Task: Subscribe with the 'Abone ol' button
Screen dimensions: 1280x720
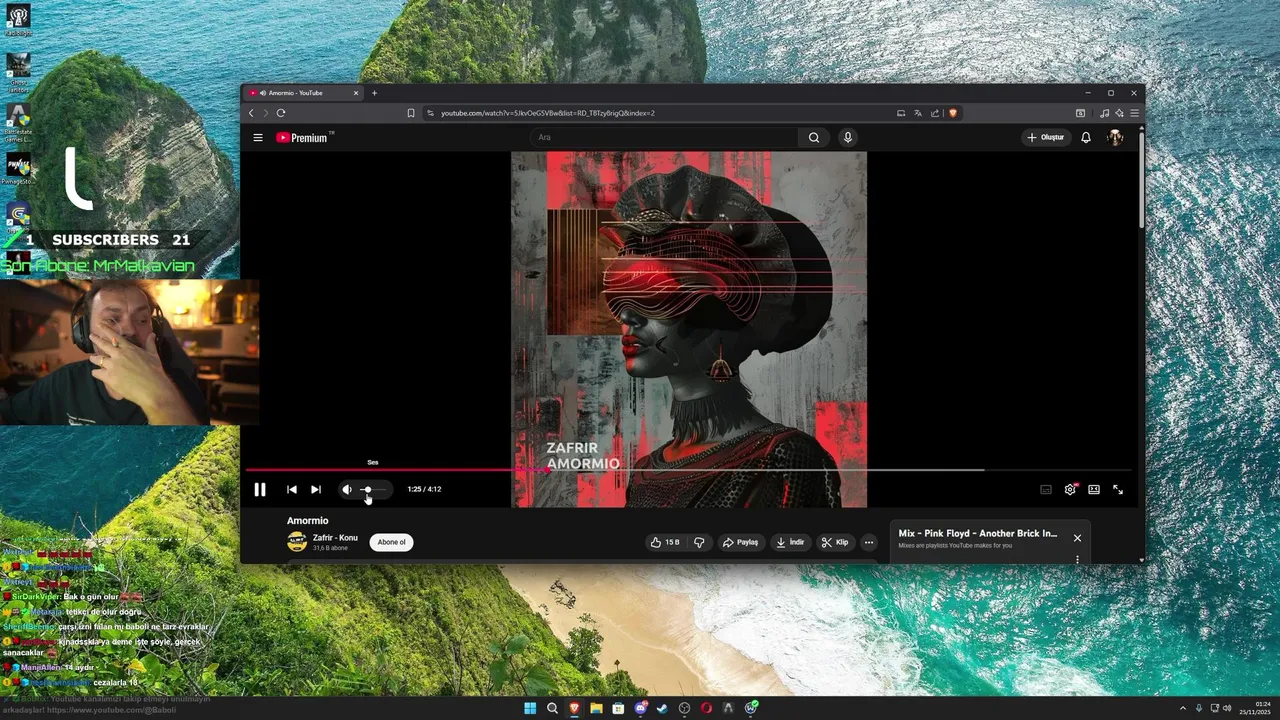Action: [x=391, y=542]
